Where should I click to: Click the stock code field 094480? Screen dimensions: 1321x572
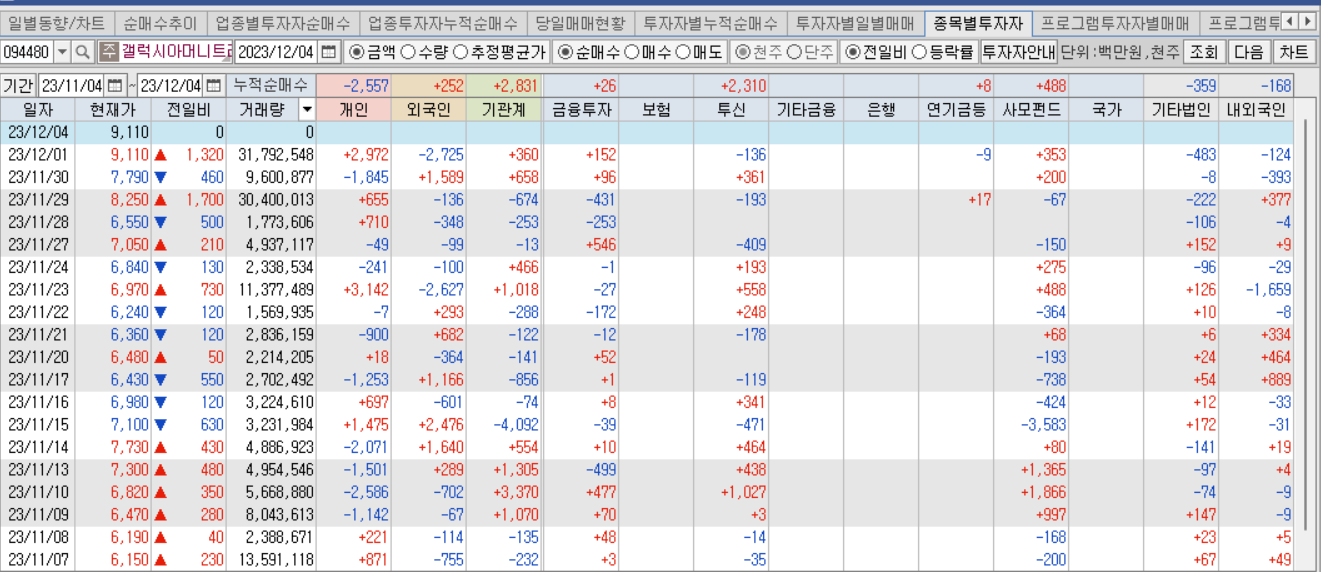coord(26,51)
